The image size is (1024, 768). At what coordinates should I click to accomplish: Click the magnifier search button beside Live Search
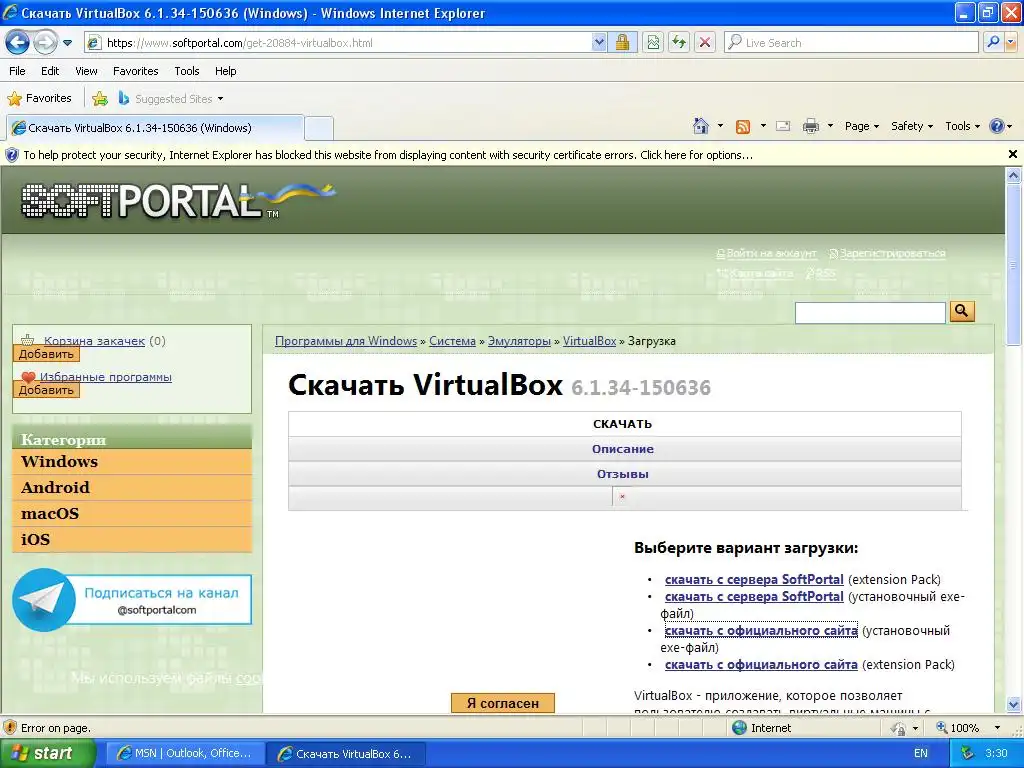(993, 43)
